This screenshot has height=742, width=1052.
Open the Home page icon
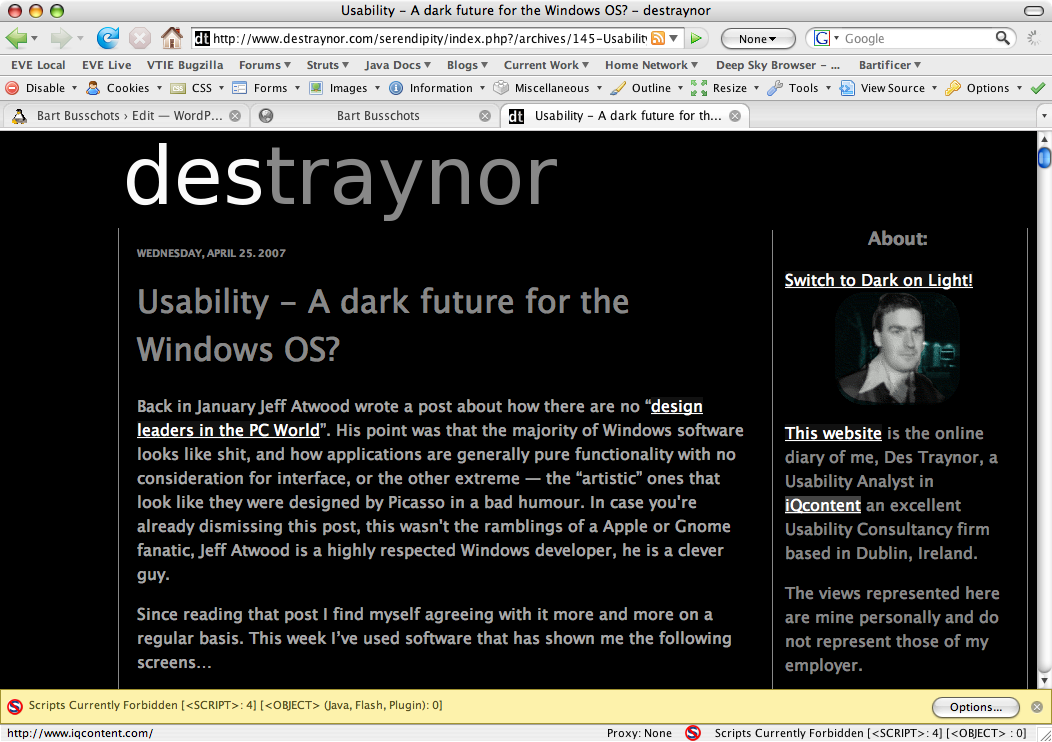172,38
